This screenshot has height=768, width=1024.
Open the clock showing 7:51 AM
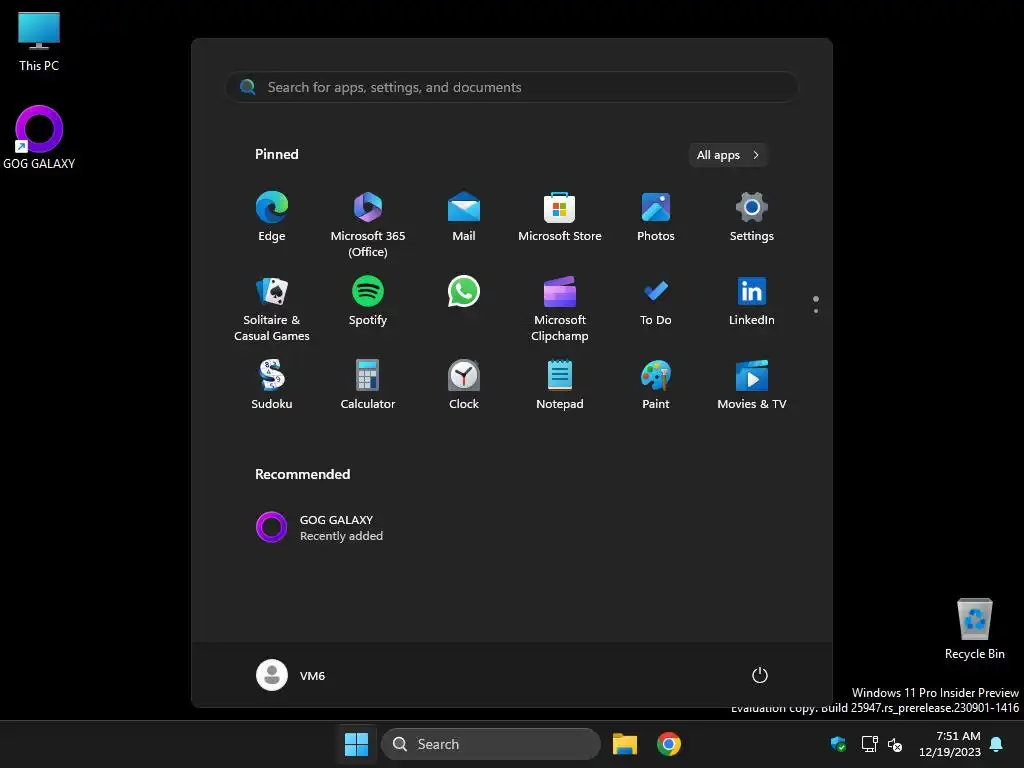pos(950,744)
